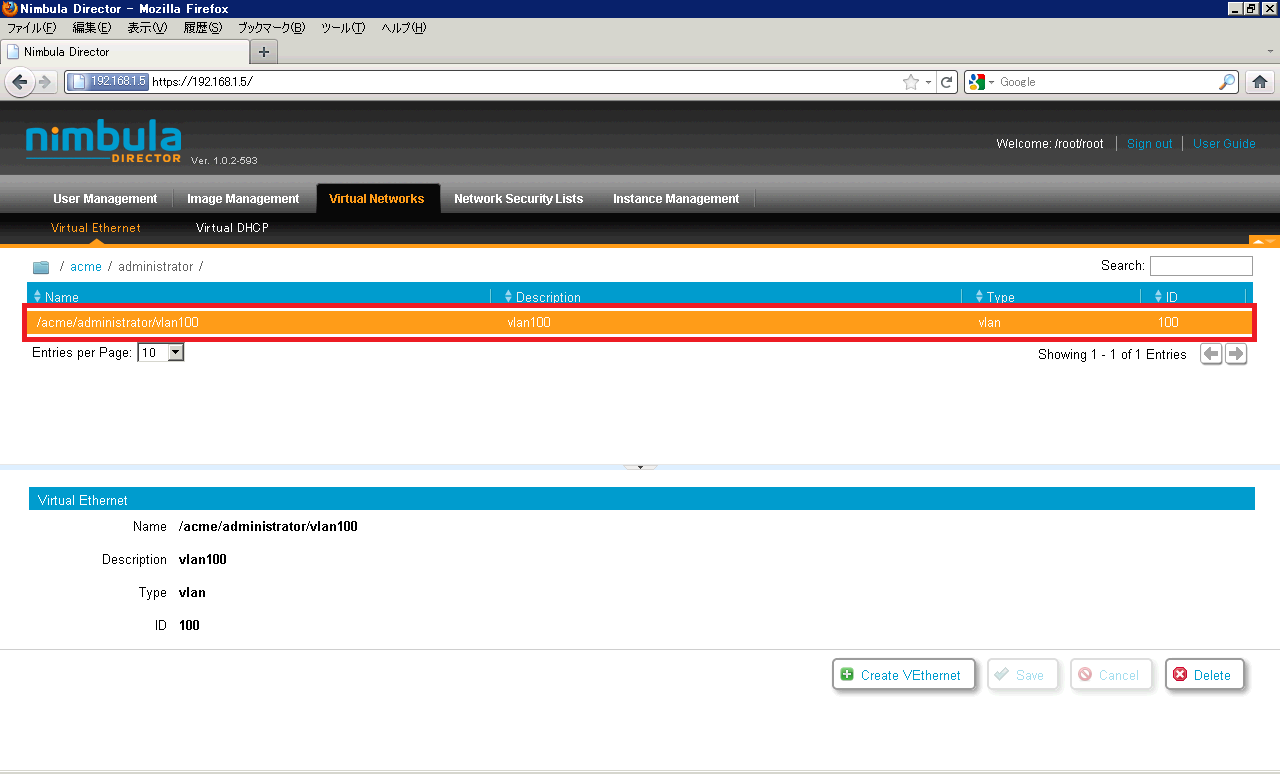The height and width of the screenshot is (774, 1280).
Task: Click the 'Ver. 1.0.2-593' version text
Action: 224,161
